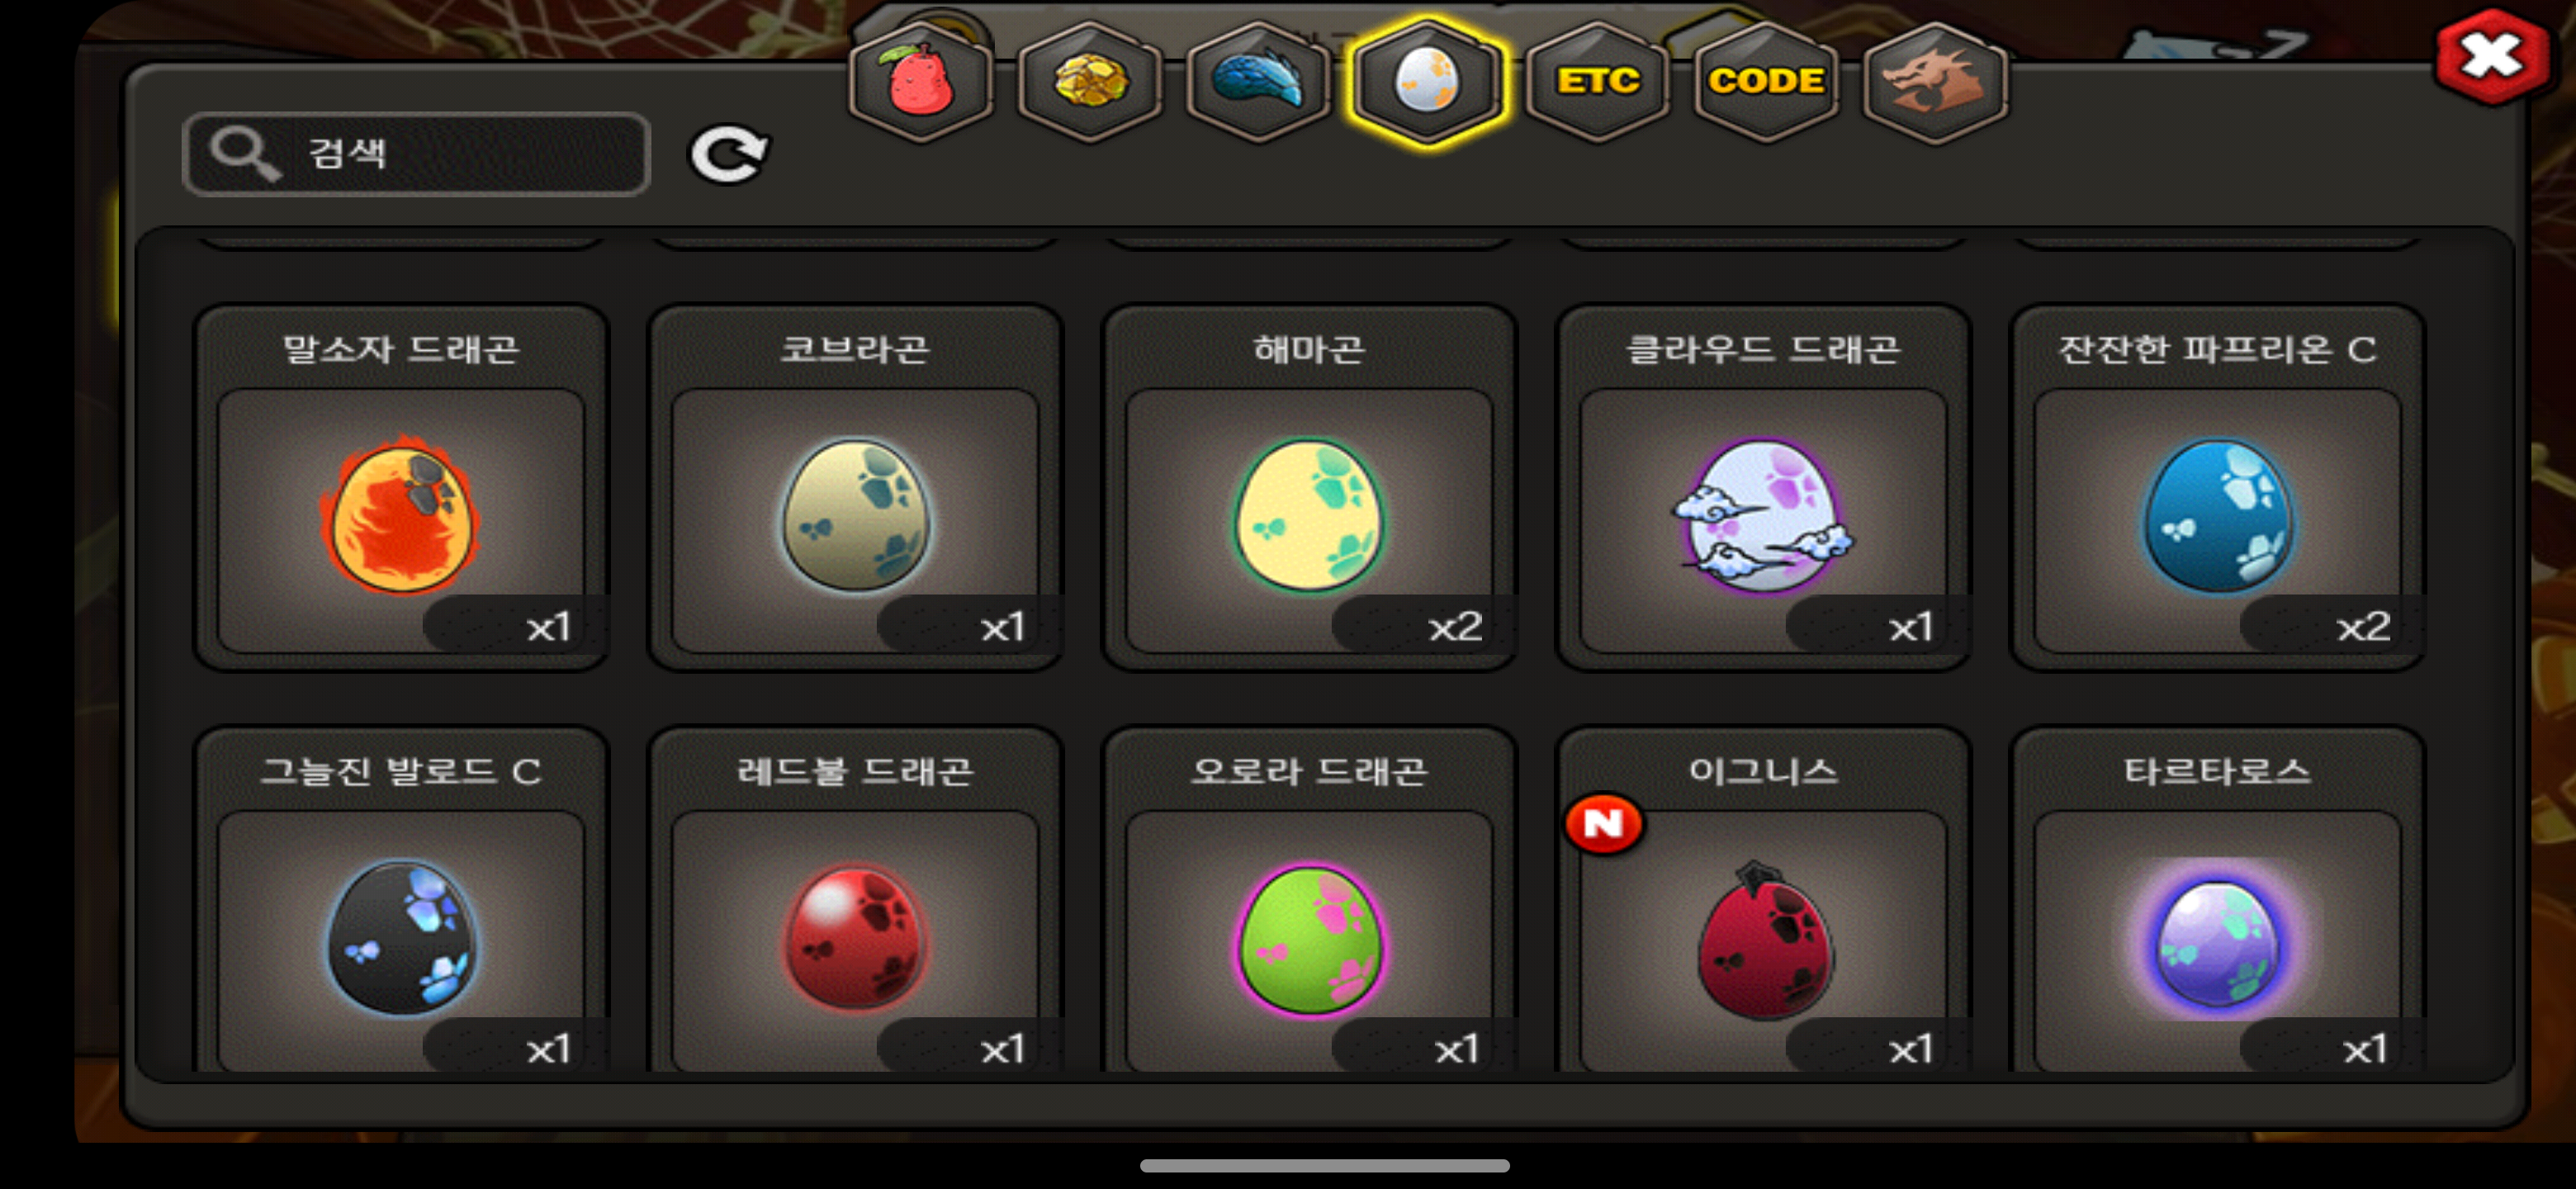Open the dragon head category icon
This screenshot has width=2576, height=1189.
(x=1935, y=80)
